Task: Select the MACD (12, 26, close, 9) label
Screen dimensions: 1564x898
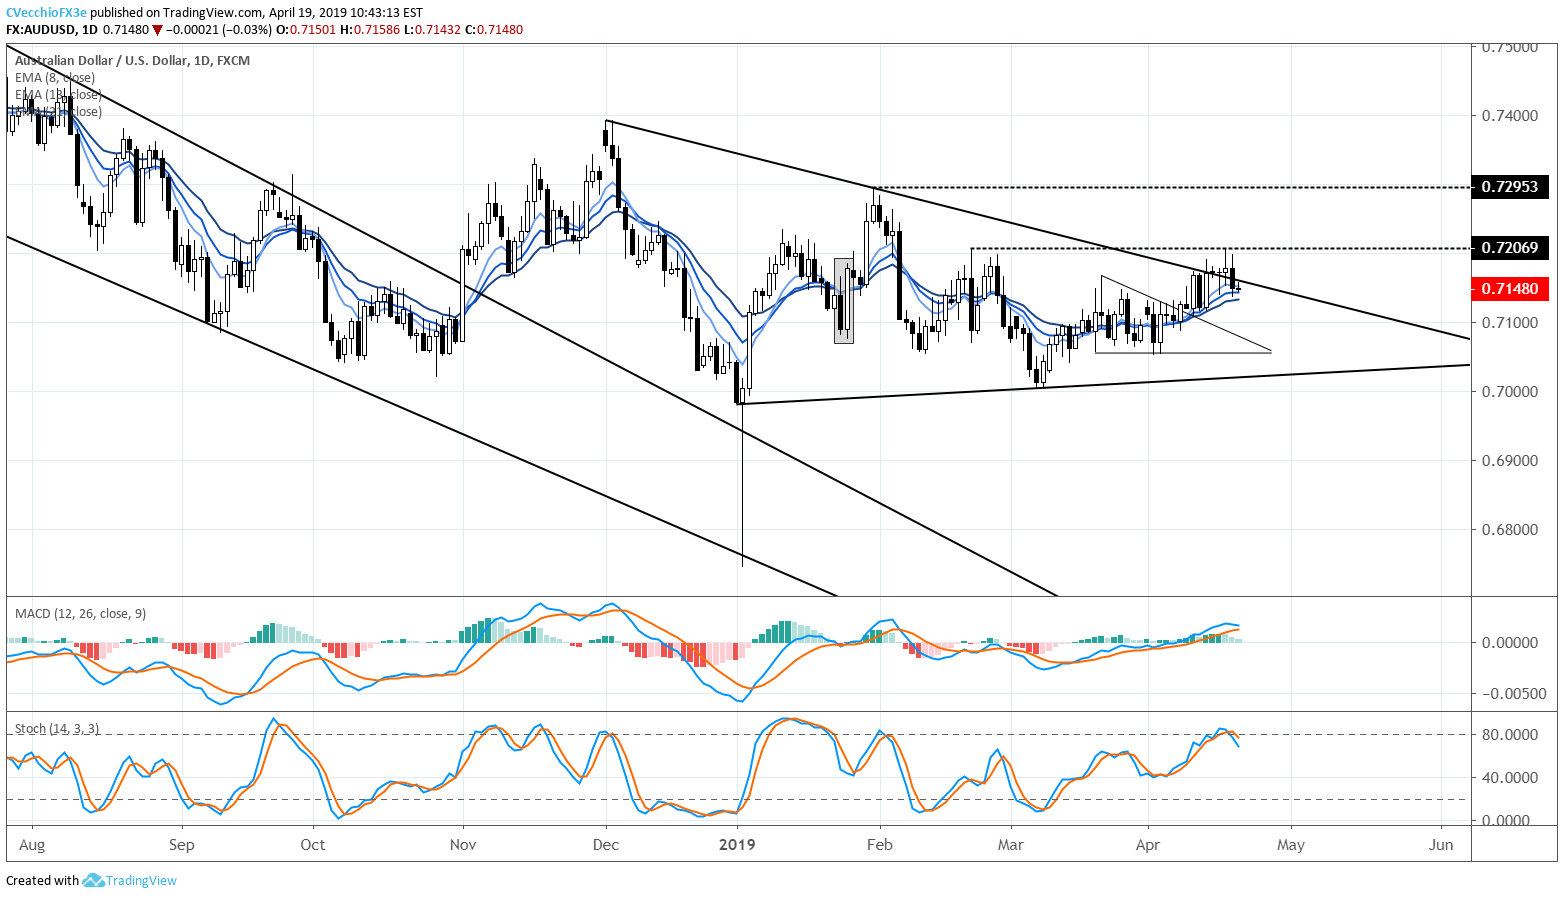Action: point(80,613)
